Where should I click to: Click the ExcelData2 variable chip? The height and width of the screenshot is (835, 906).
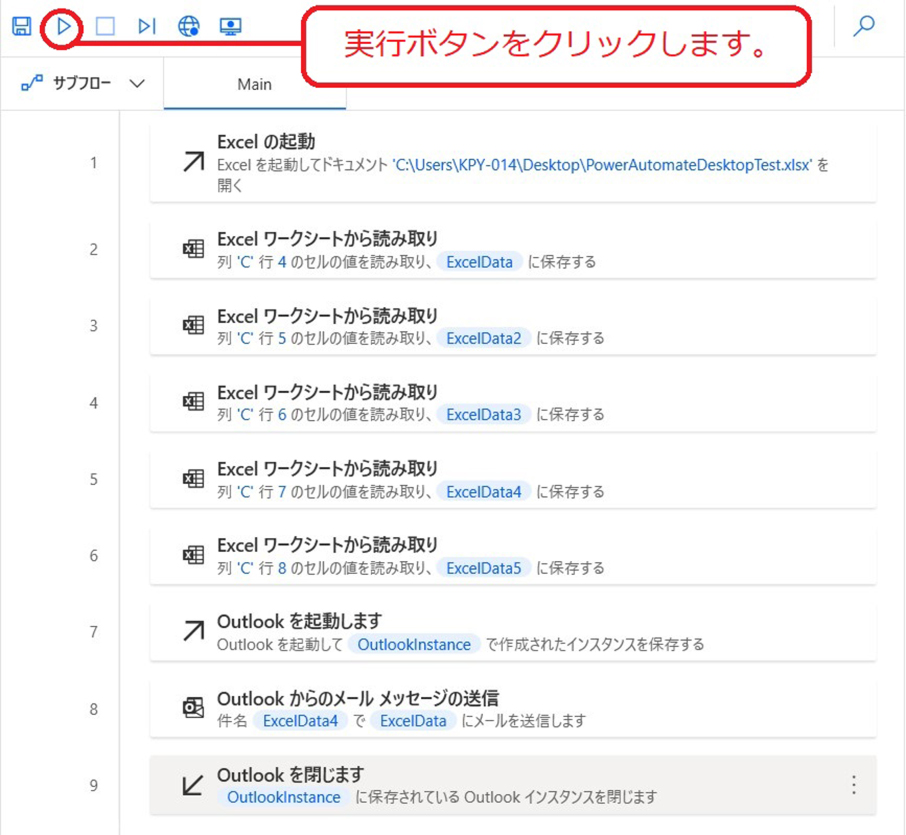[484, 339]
